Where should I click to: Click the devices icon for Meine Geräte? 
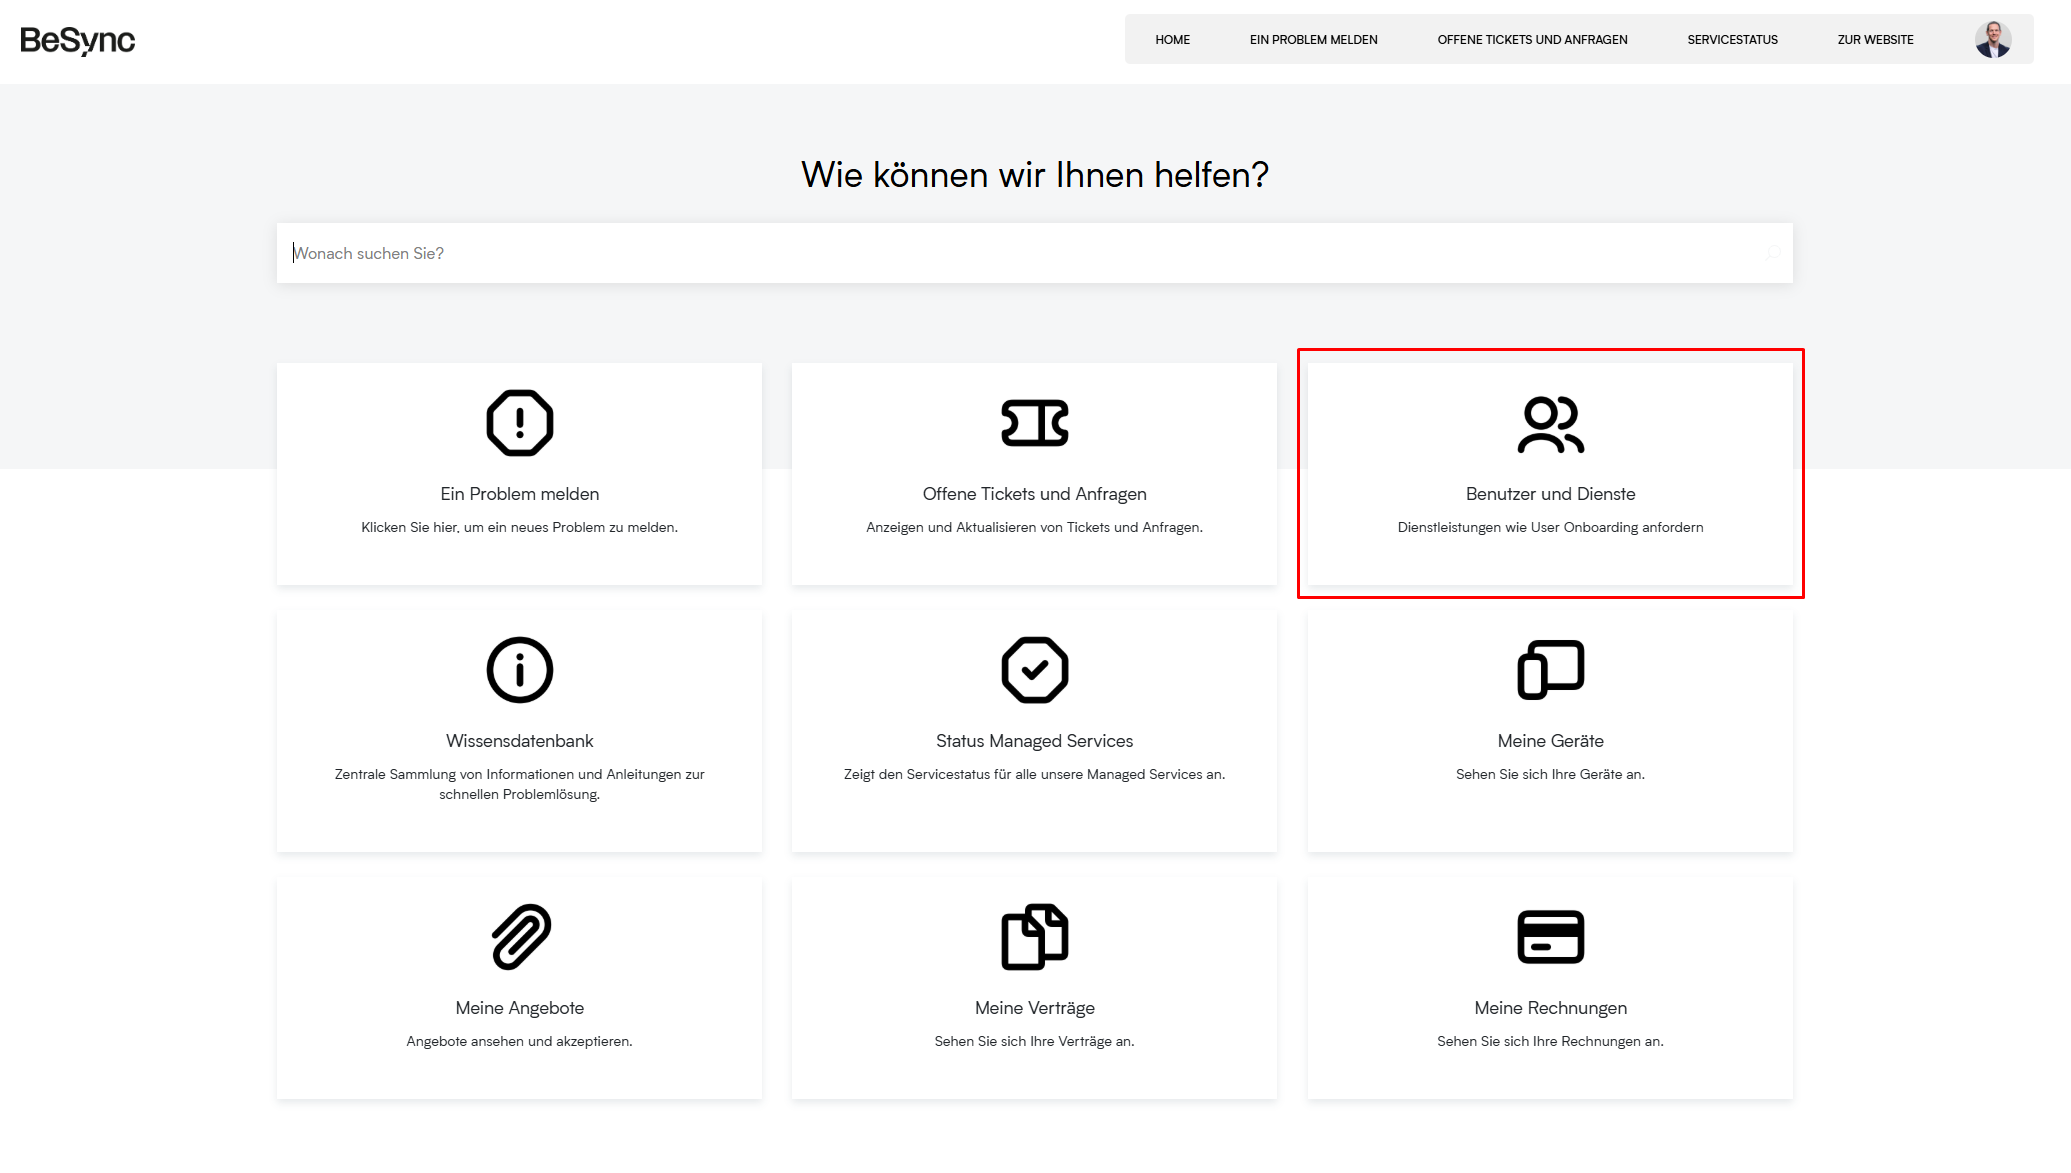point(1550,670)
